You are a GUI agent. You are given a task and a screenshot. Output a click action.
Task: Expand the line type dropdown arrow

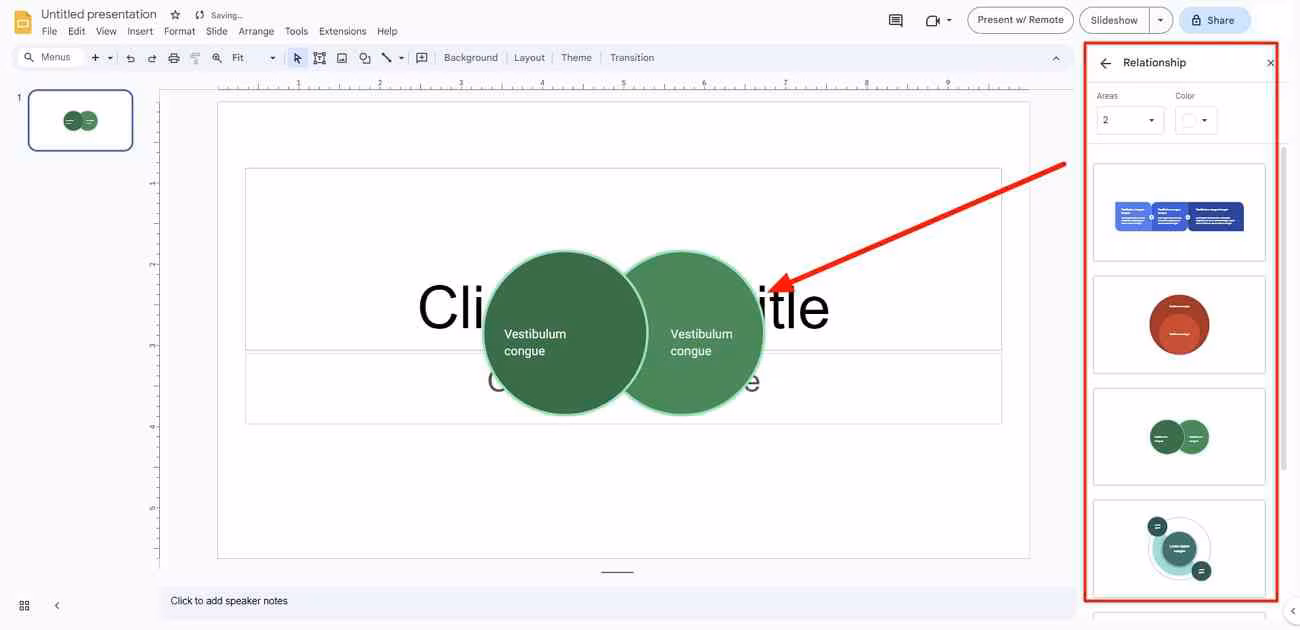click(401, 58)
